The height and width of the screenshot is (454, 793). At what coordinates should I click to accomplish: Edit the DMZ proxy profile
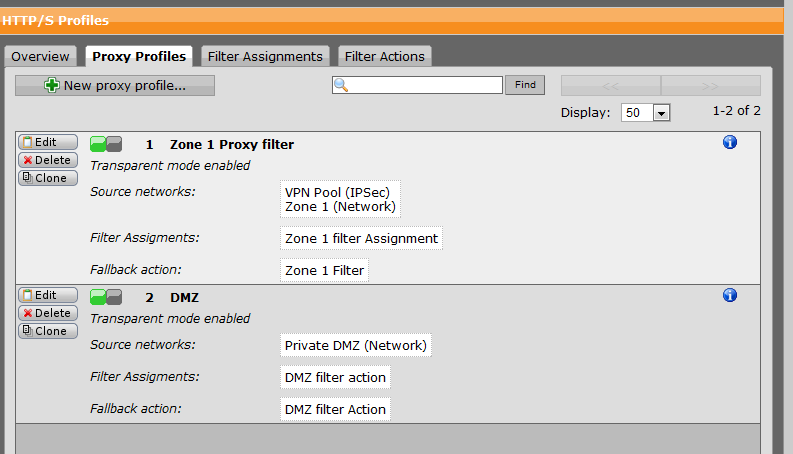[x=48, y=295]
